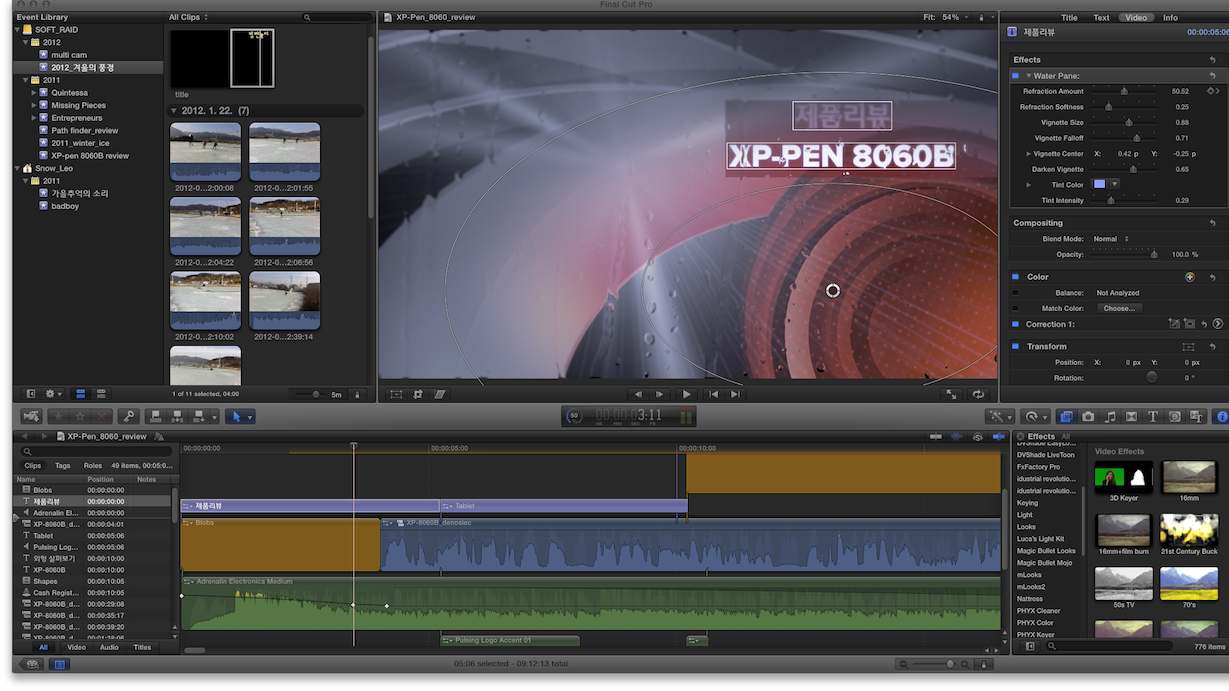The width and height of the screenshot is (1229, 691).
Task: Disable the Water Pane effect checkbox
Action: click(1016, 75)
